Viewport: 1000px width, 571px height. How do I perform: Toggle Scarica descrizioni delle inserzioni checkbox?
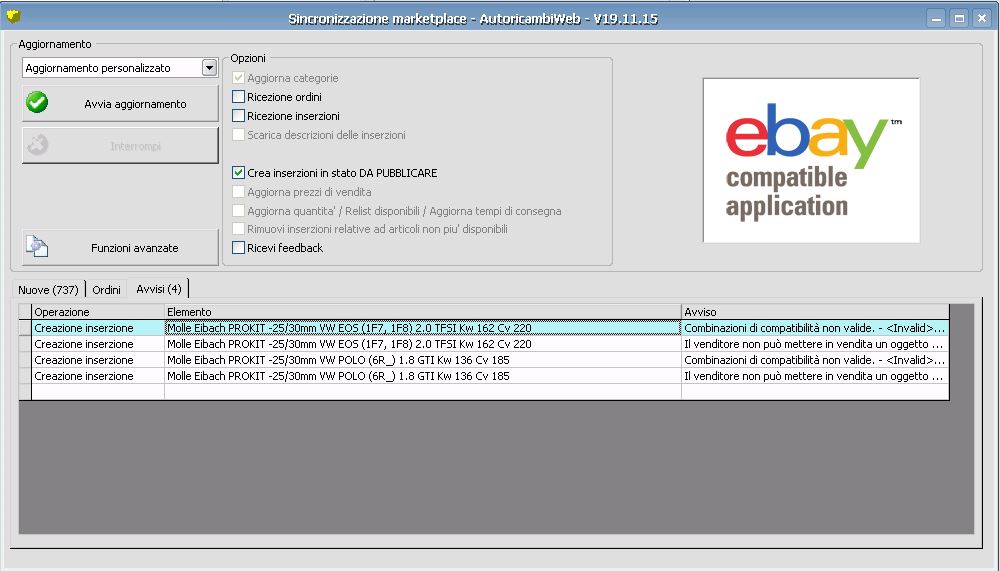[239, 135]
